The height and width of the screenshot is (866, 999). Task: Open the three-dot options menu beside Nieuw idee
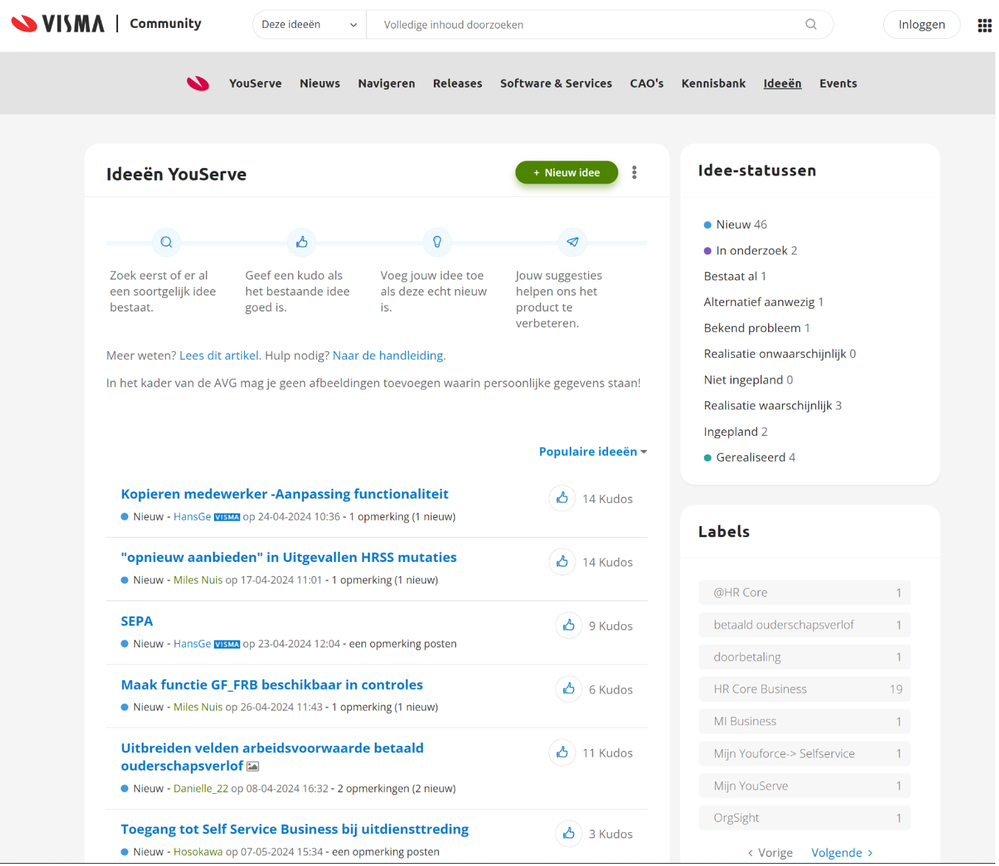click(x=634, y=173)
